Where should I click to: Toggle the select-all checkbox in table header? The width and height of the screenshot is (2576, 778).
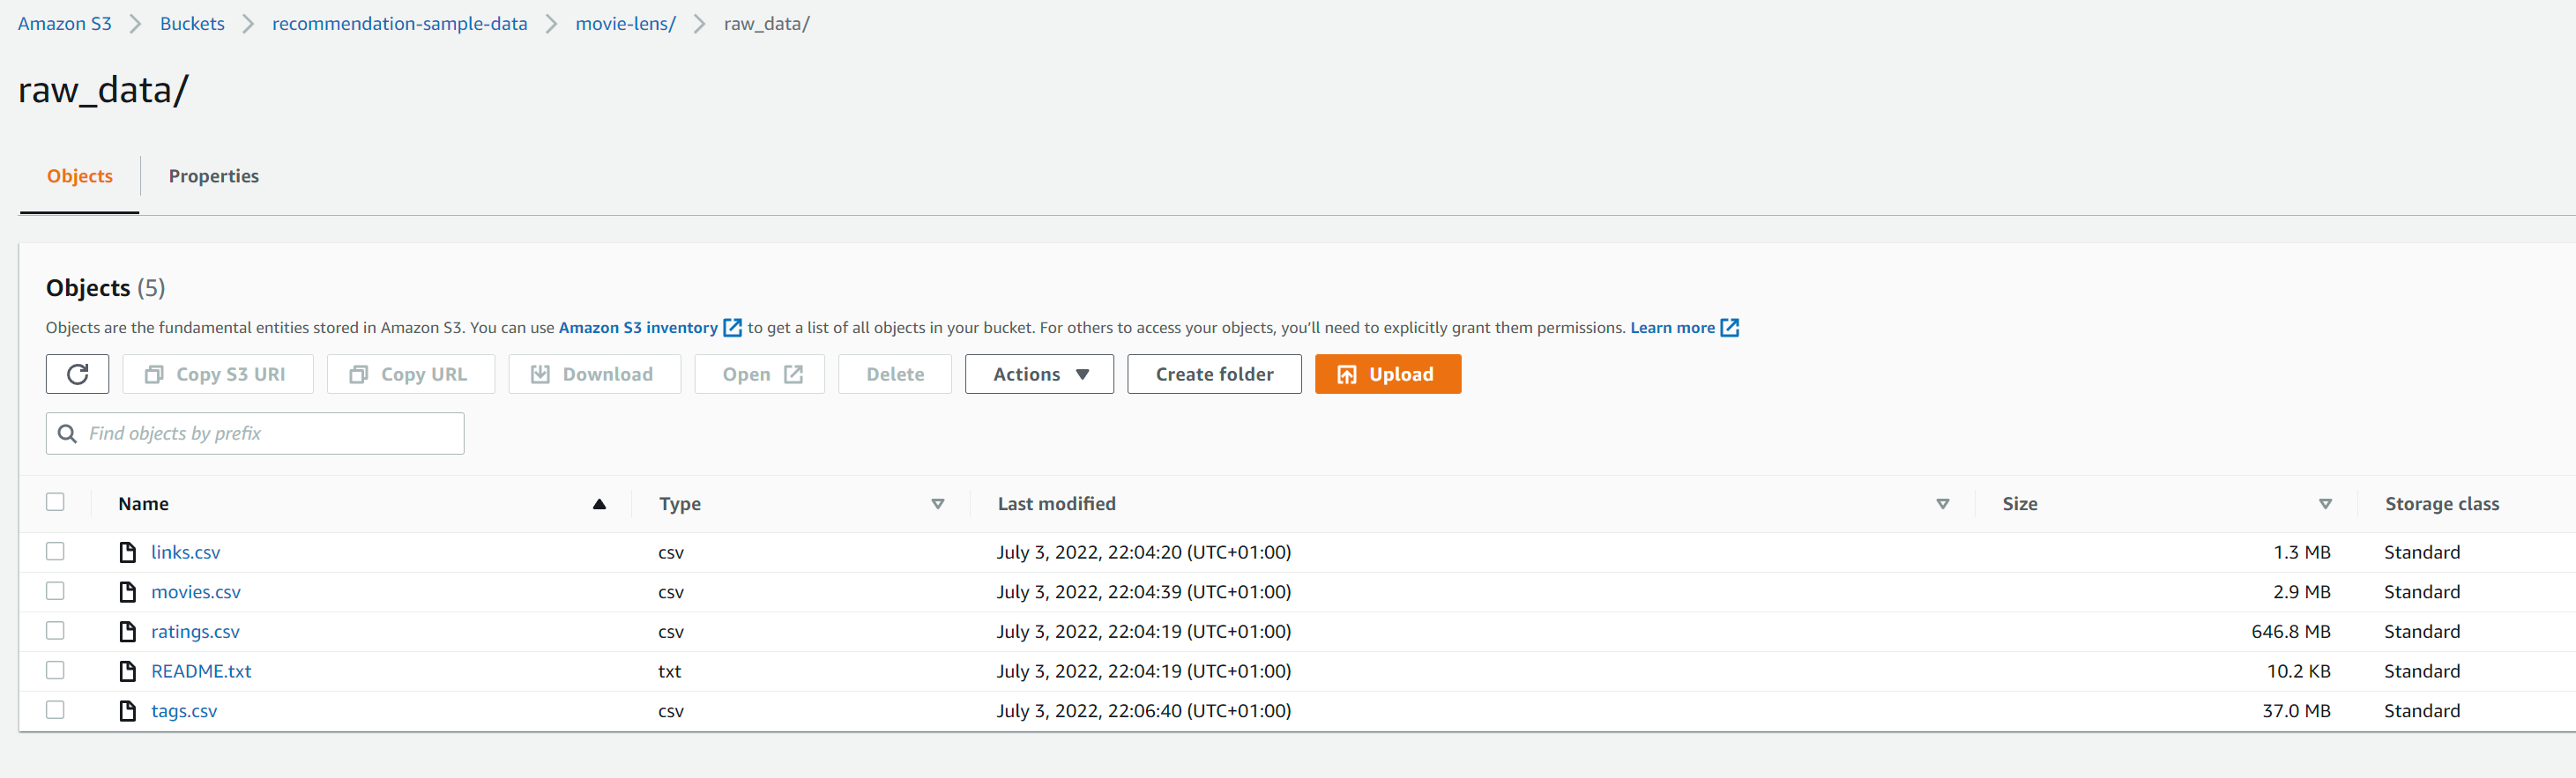pyautogui.click(x=55, y=502)
